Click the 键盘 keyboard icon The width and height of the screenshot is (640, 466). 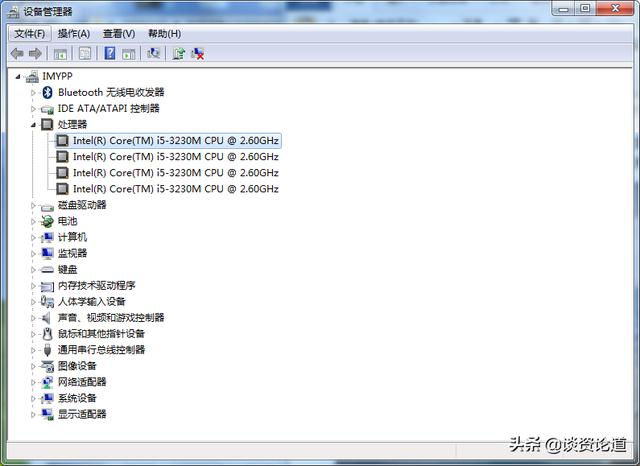tap(47, 270)
